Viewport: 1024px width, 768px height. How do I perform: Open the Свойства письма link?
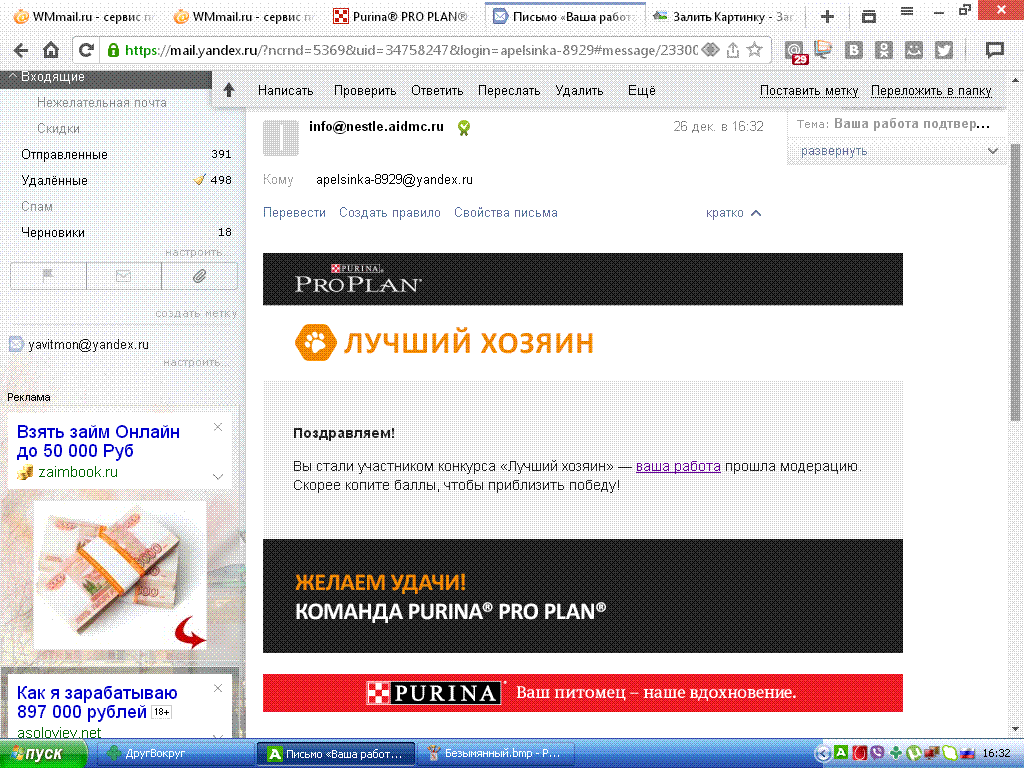pyautogui.click(x=505, y=213)
